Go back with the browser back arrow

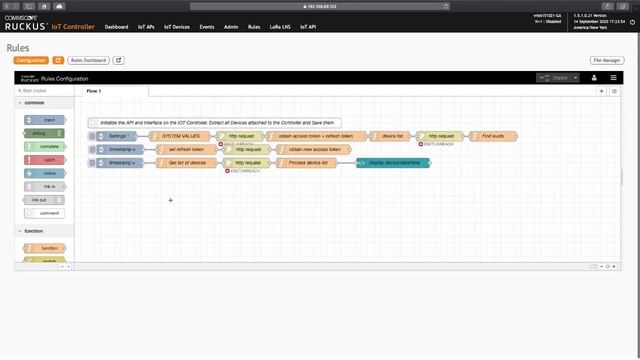coord(7,6)
